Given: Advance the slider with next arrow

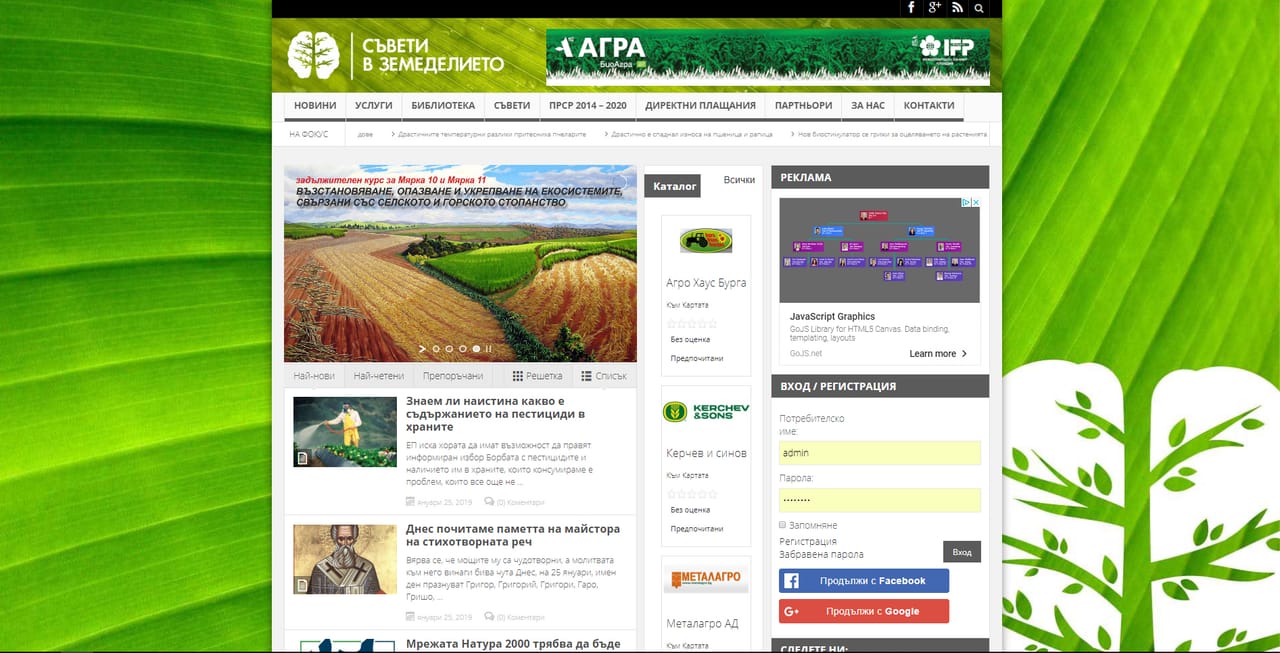Looking at the screenshot, I should (422, 349).
